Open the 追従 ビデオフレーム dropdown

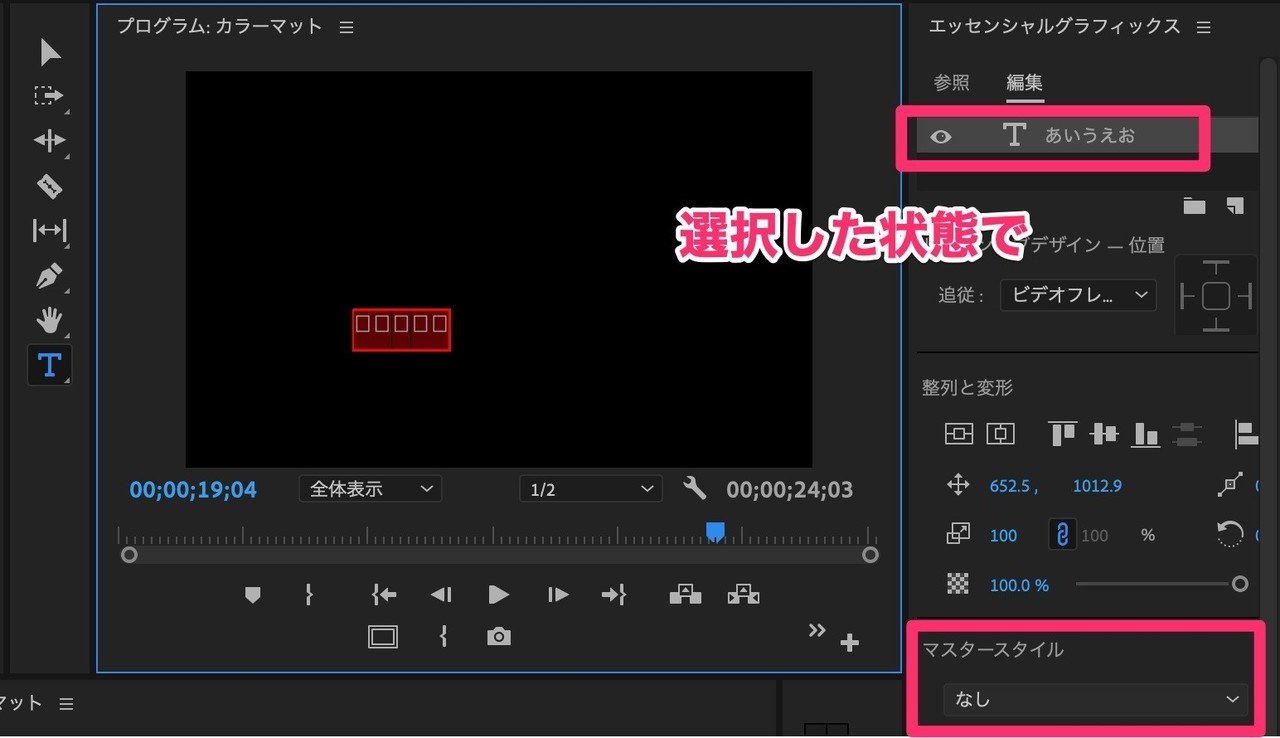1079,295
